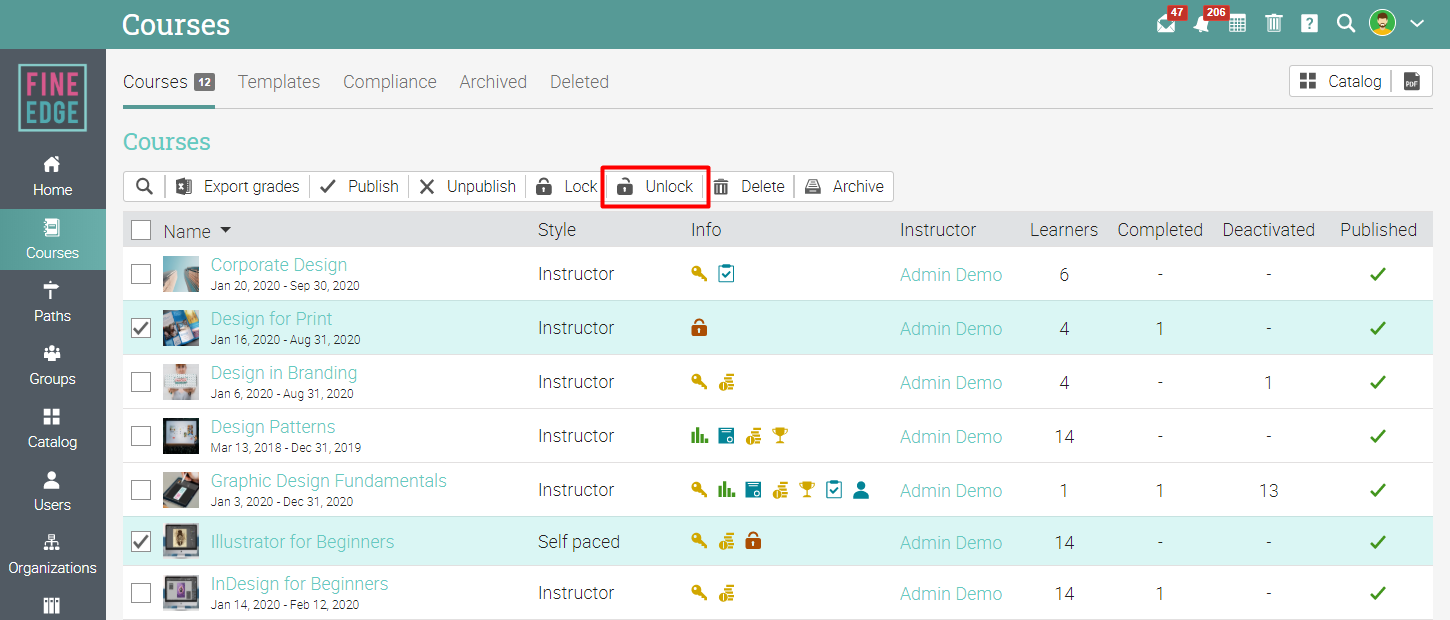Switch to the Deleted tab
Screen dimensions: 1450x620
click(579, 82)
